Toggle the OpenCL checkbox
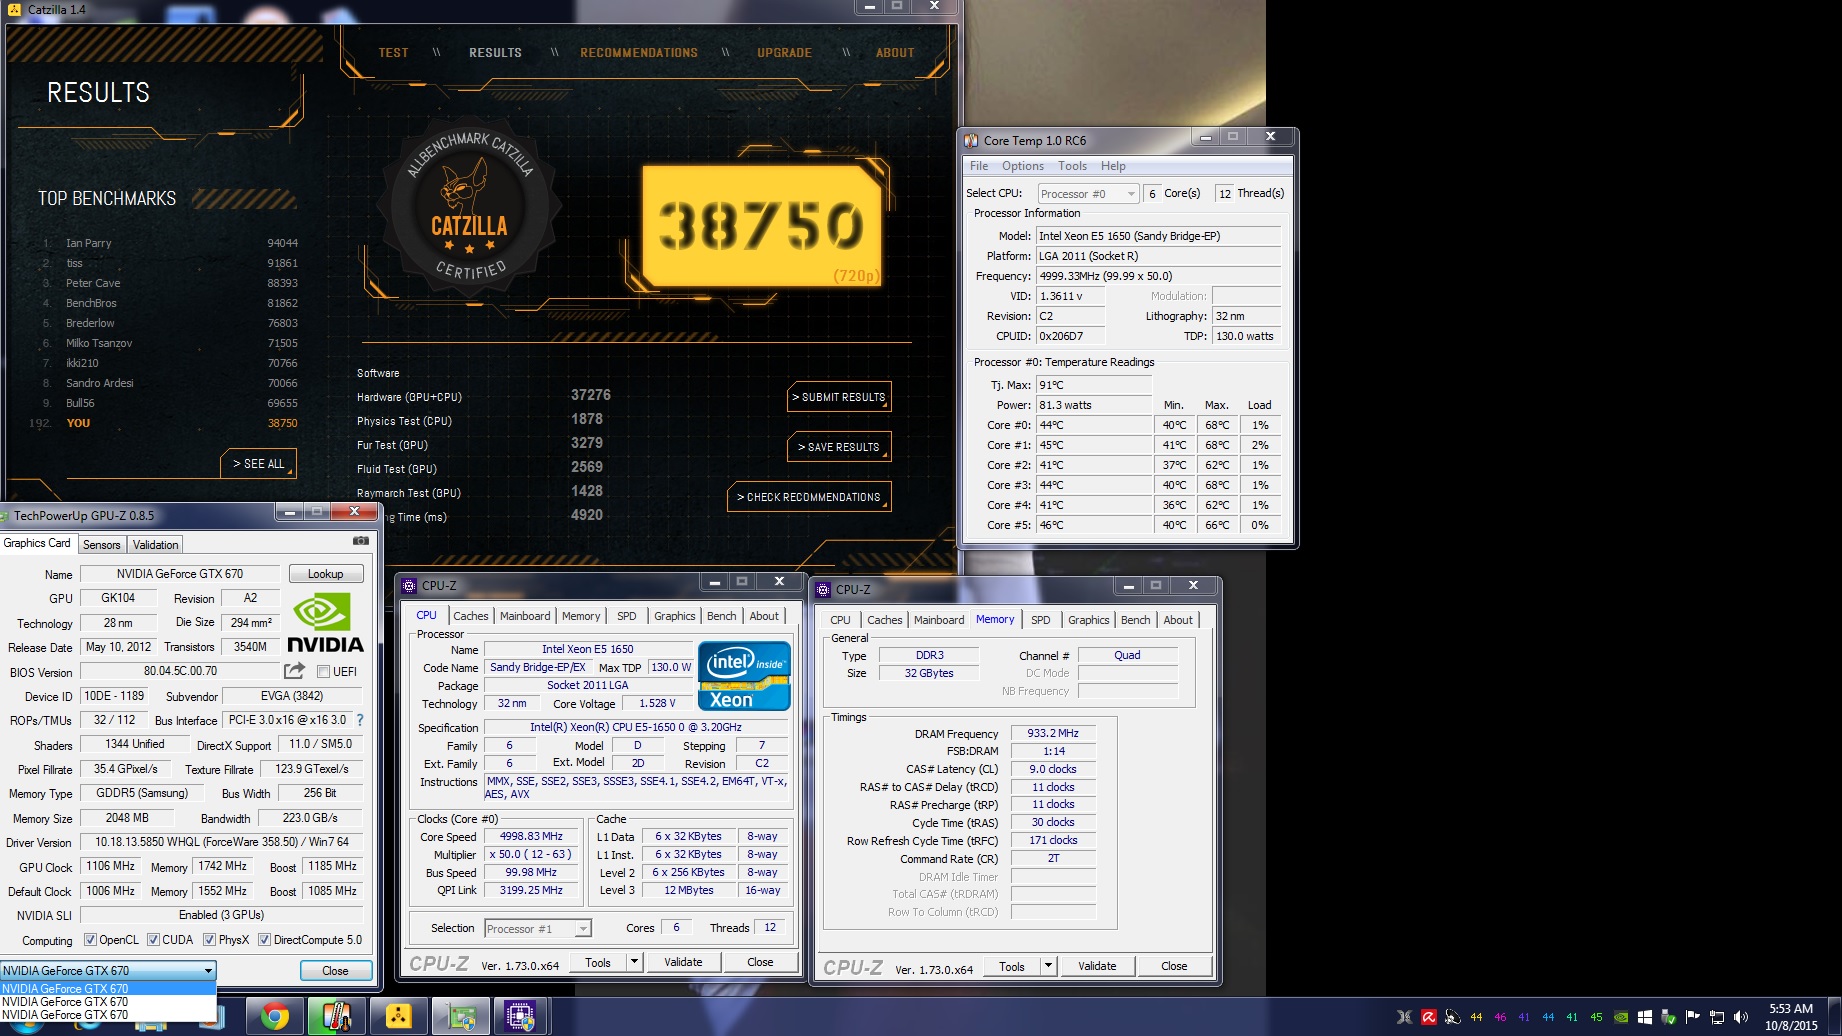This screenshot has height=1036, width=1842. (90, 940)
